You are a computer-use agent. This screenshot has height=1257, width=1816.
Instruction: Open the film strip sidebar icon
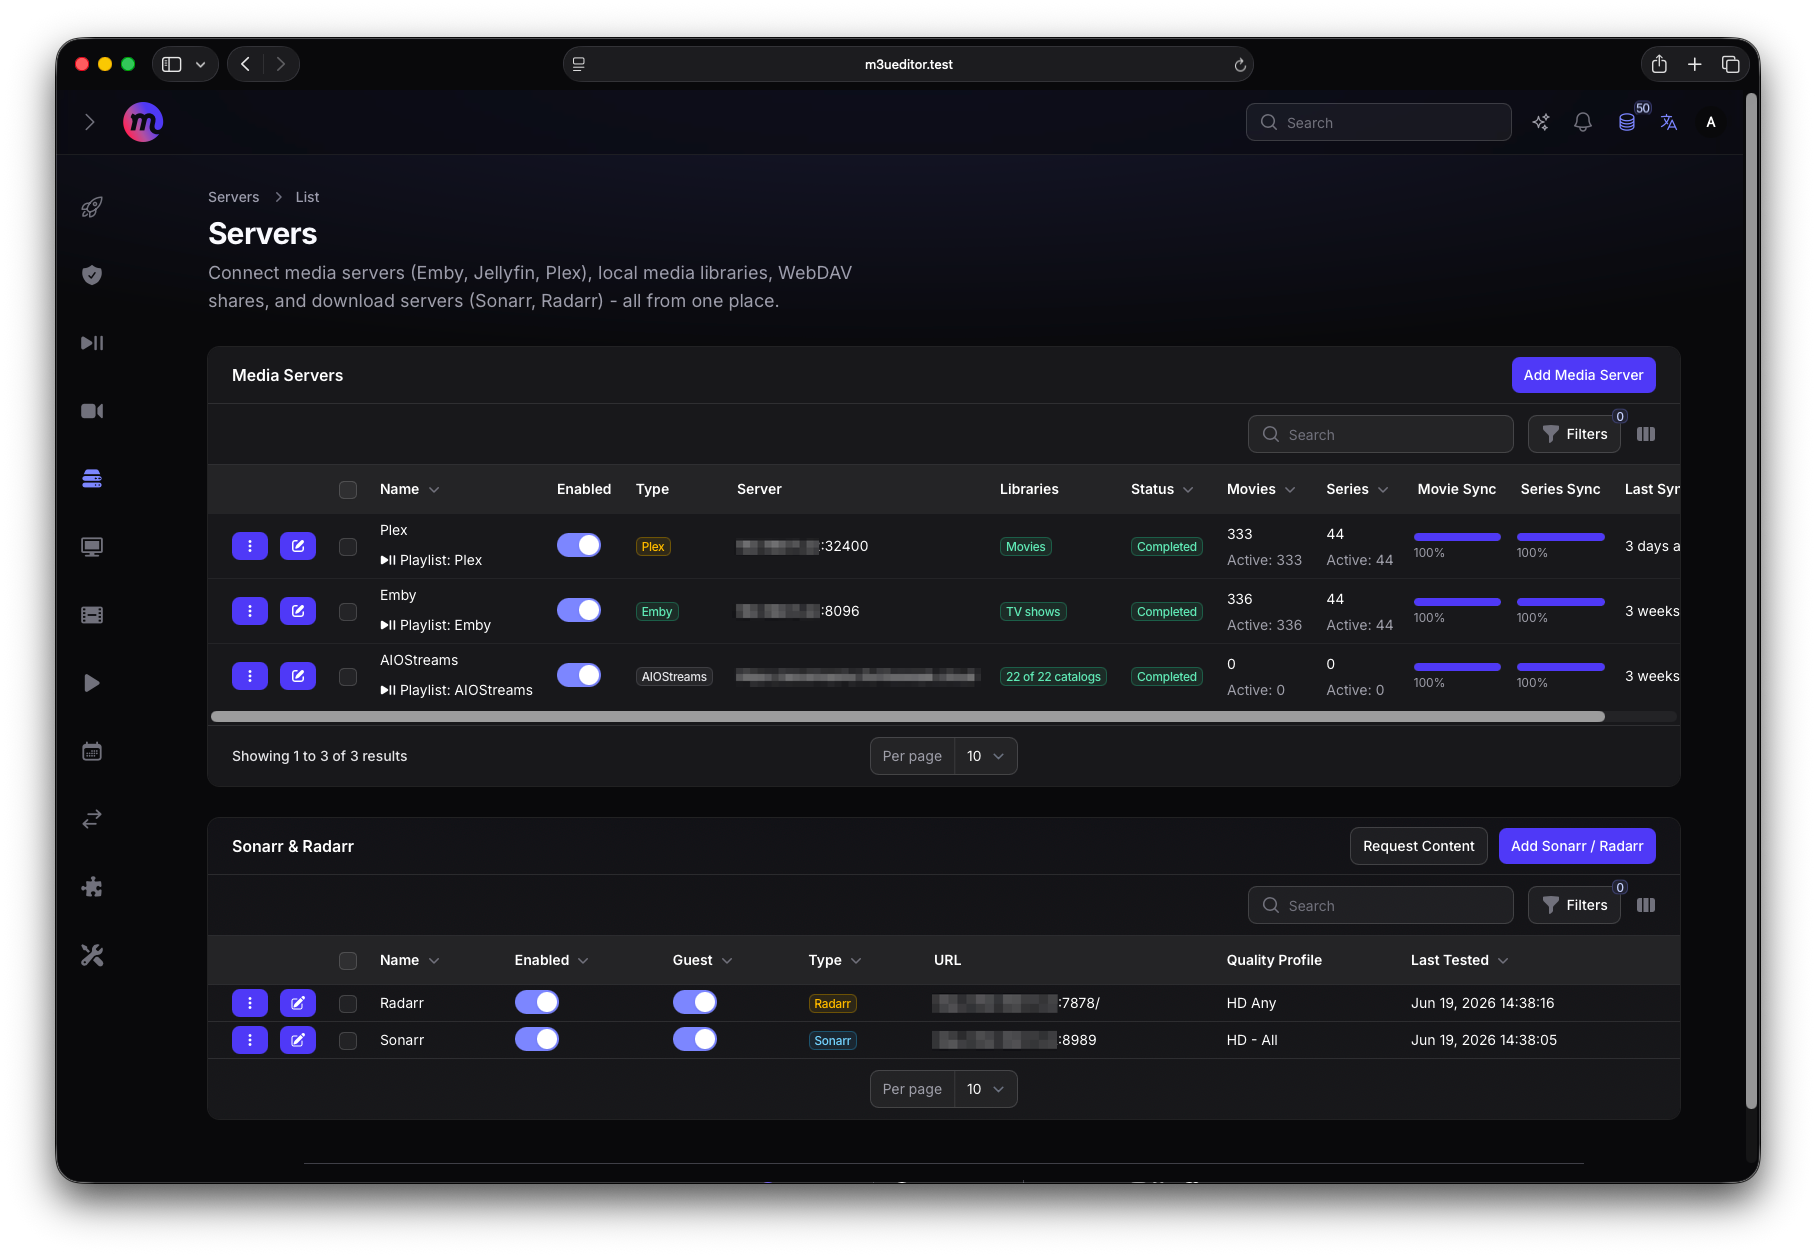pyautogui.click(x=92, y=615)
